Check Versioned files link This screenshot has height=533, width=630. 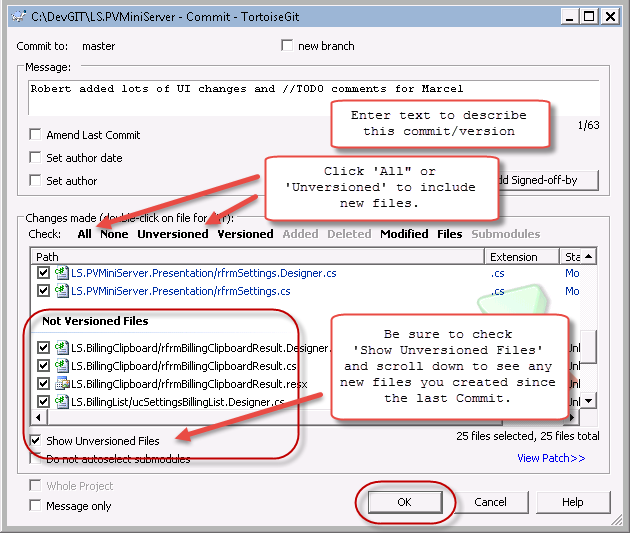245,234
